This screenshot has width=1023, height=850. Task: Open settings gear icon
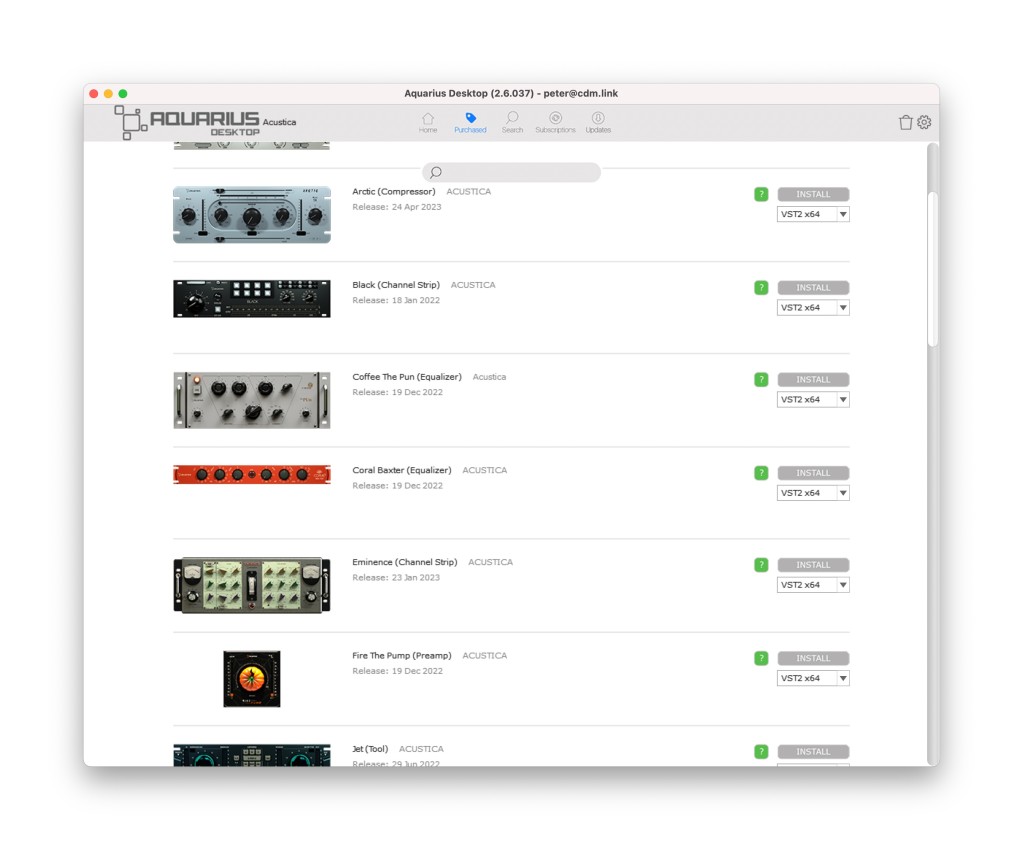point(924,122)
